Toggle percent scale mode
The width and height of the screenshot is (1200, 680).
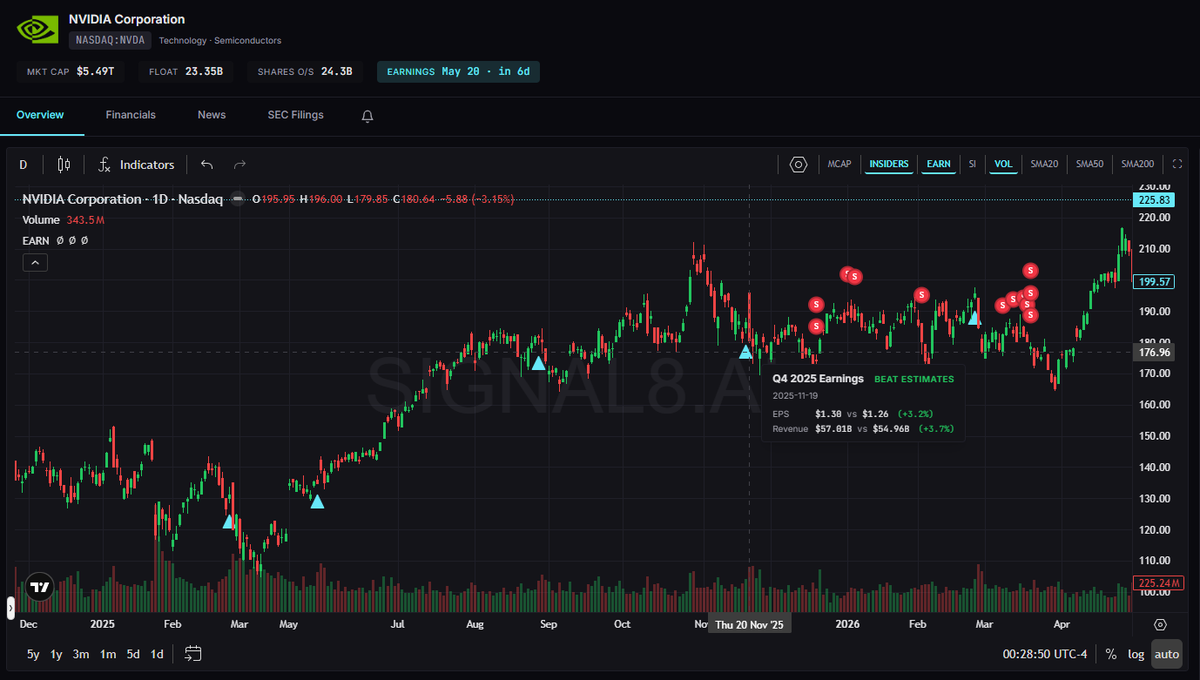tap(1111, 654)
